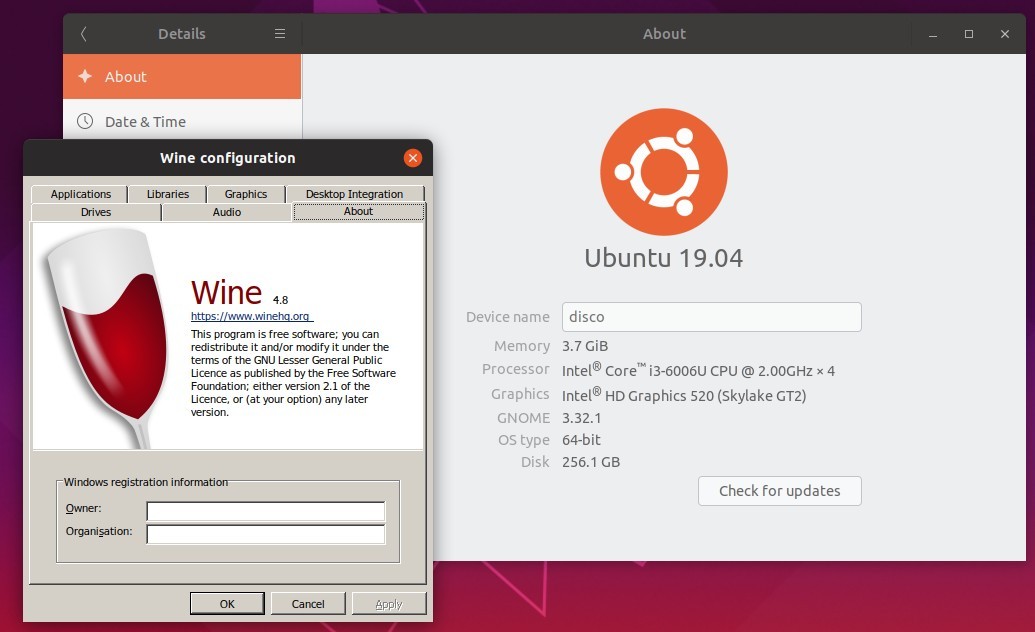Select Date & Time in the sidebar
This screenshot has height=632, width=1035.
pos(182,122)
